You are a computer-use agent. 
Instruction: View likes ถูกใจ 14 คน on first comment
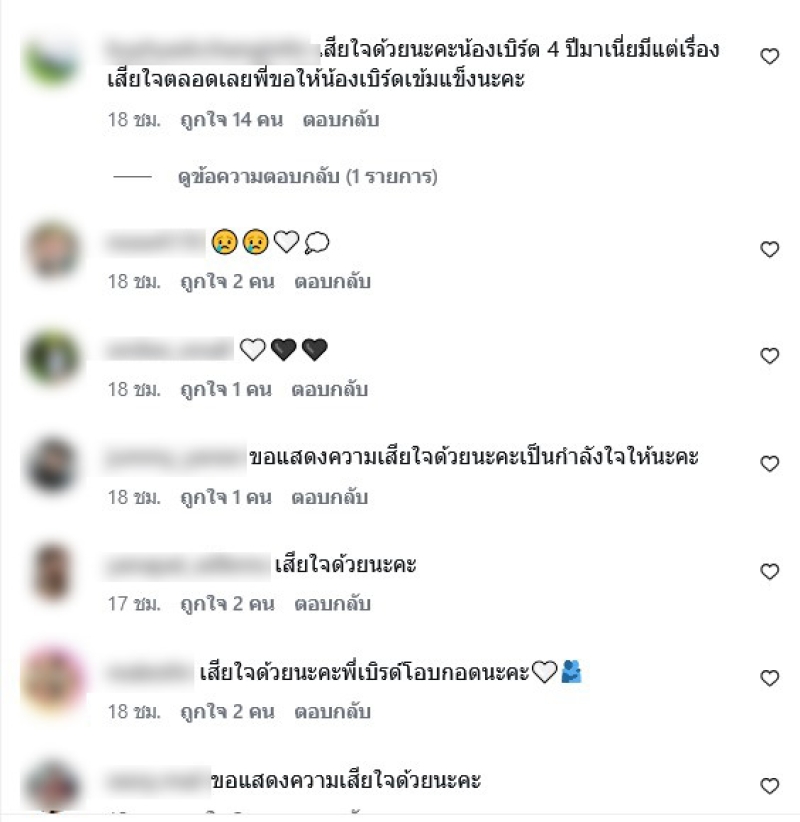231,120
